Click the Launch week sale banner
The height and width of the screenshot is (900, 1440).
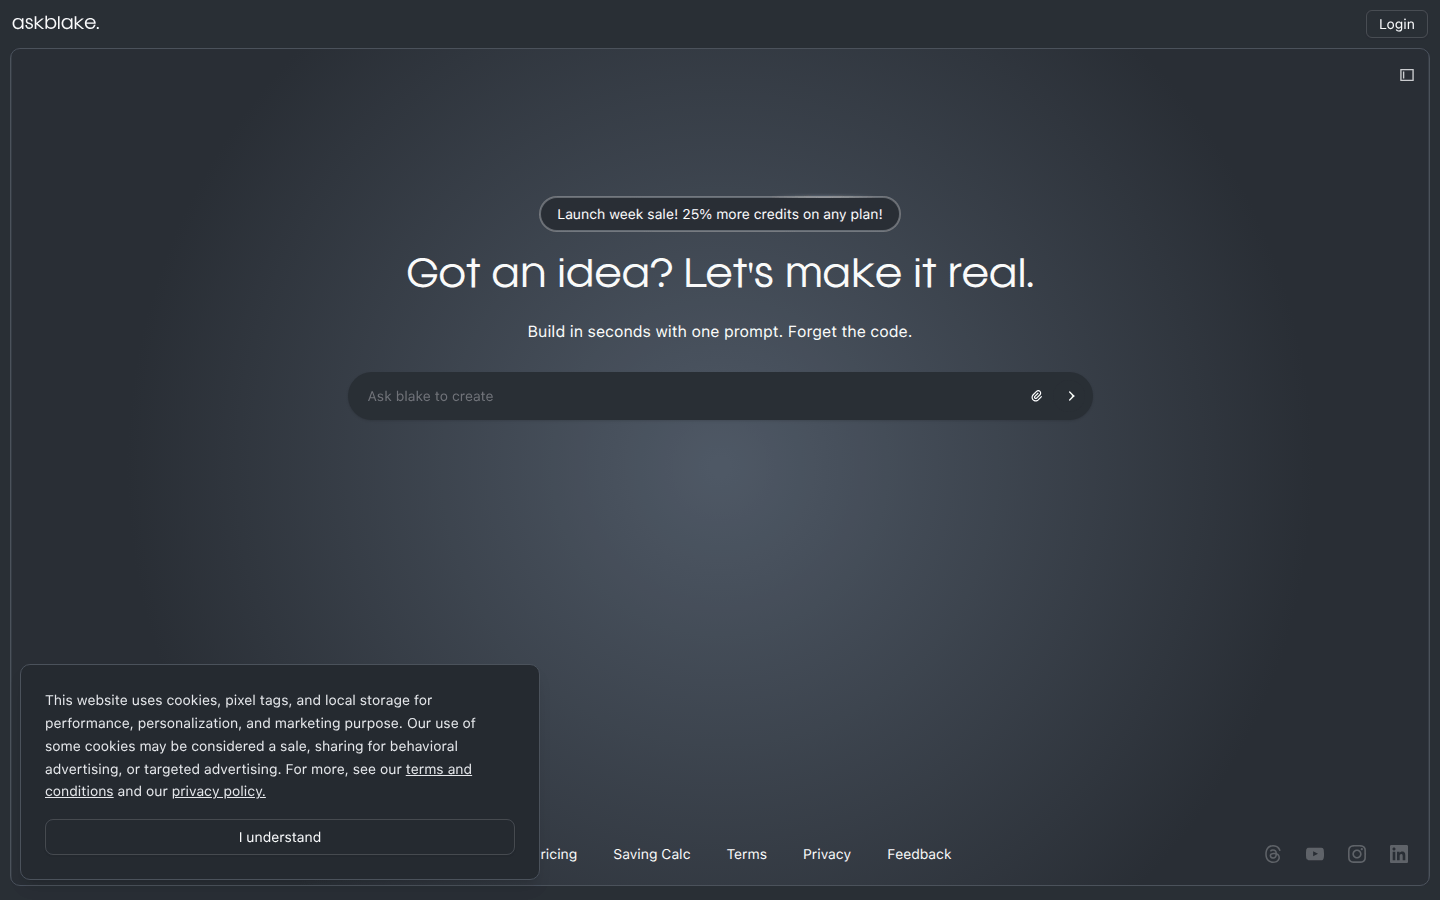[720, 214]
